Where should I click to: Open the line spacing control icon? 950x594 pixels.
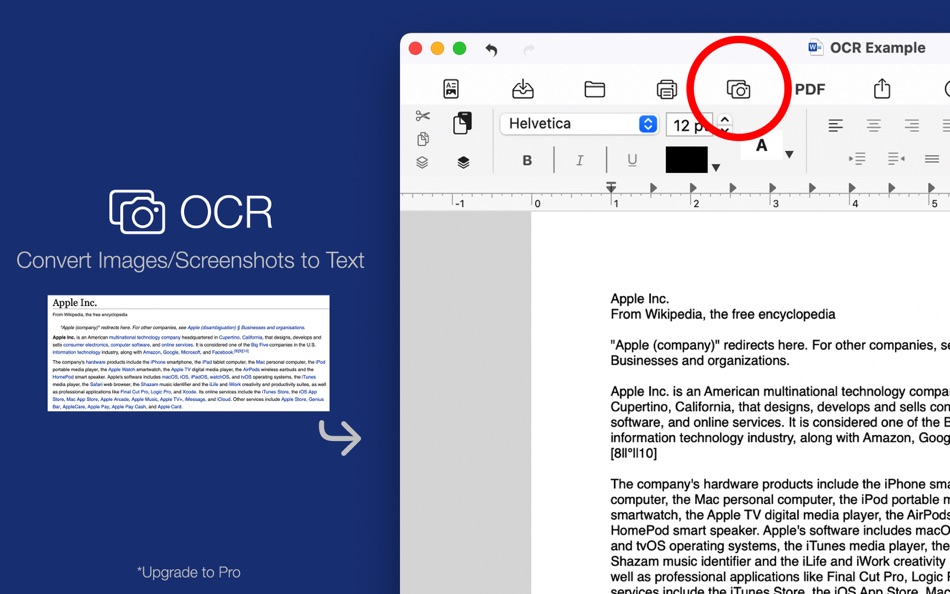click(932, 159)
